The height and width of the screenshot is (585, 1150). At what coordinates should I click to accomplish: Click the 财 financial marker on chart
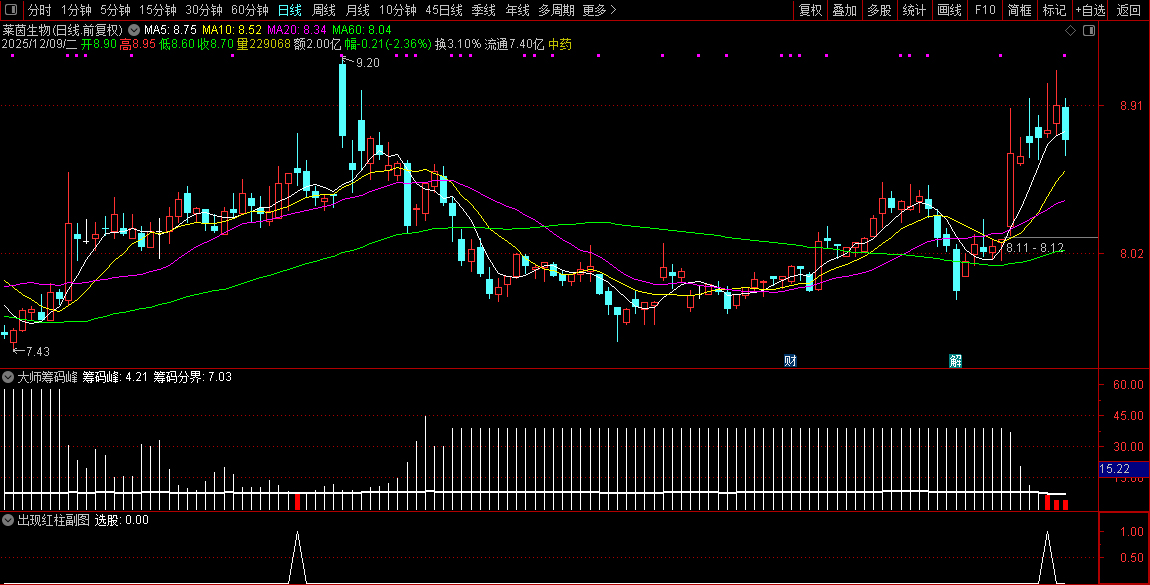[790, 360]
